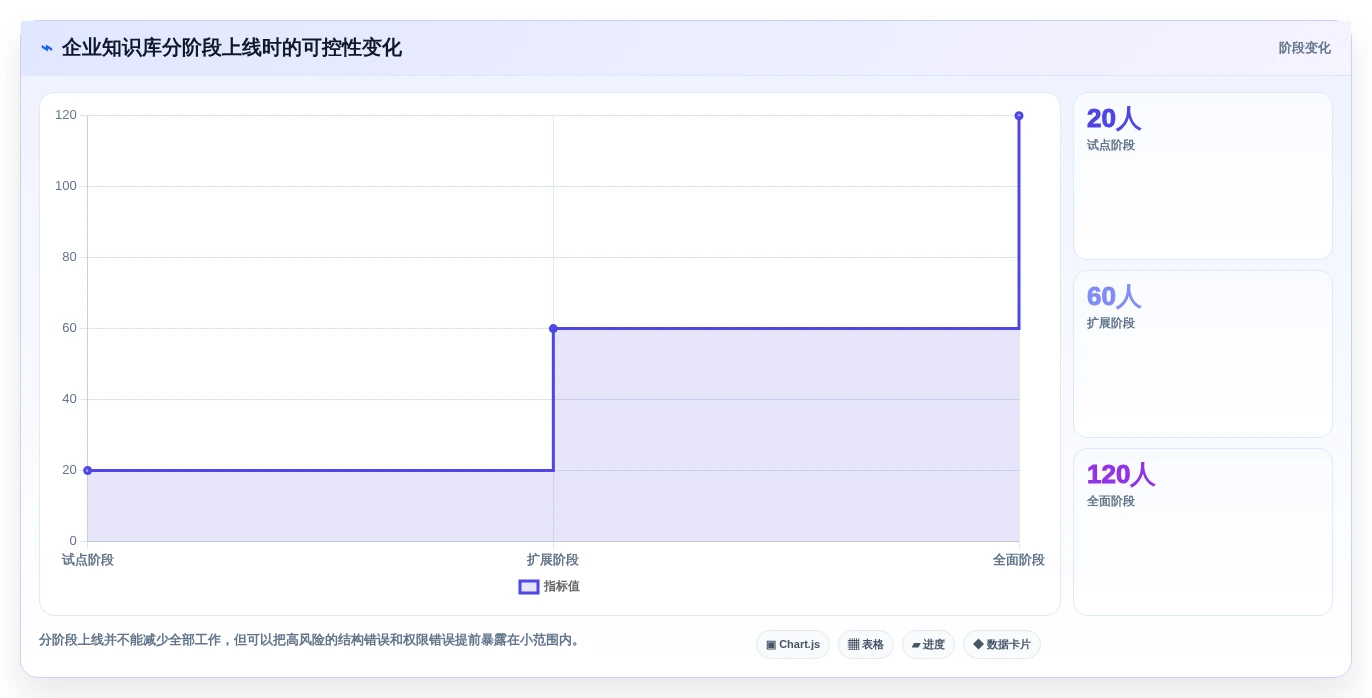Click the 扩展阶段 data point at 60
The width and height of the screenshot is (1372, 698).
coord(553,328)
